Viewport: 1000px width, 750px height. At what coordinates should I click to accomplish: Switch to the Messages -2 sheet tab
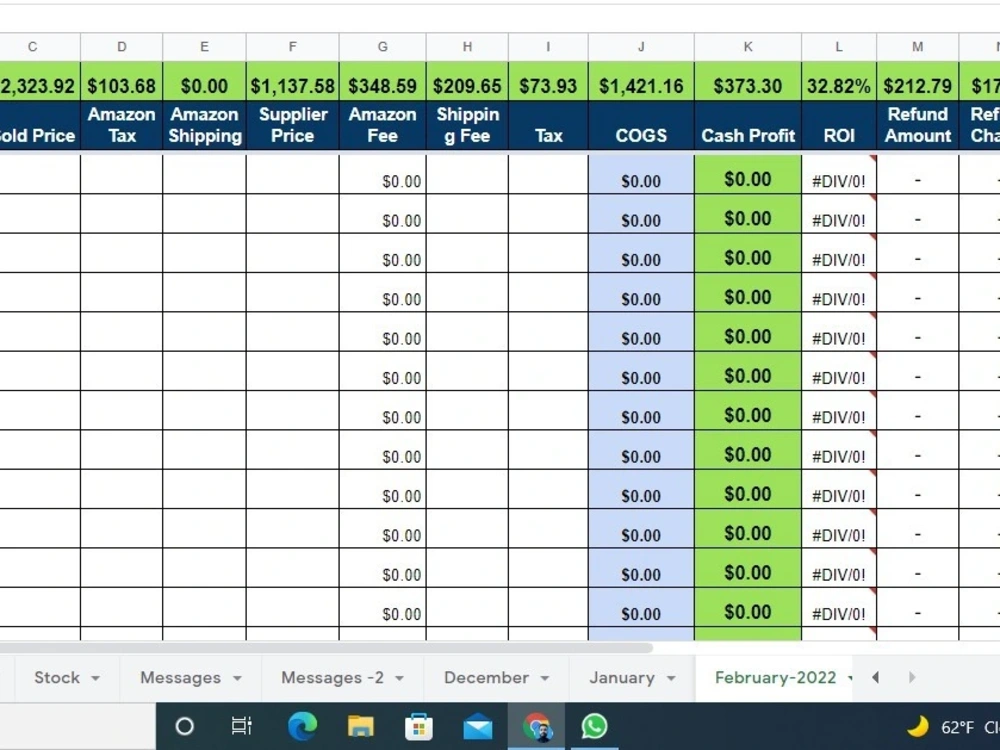coord(332,677)
